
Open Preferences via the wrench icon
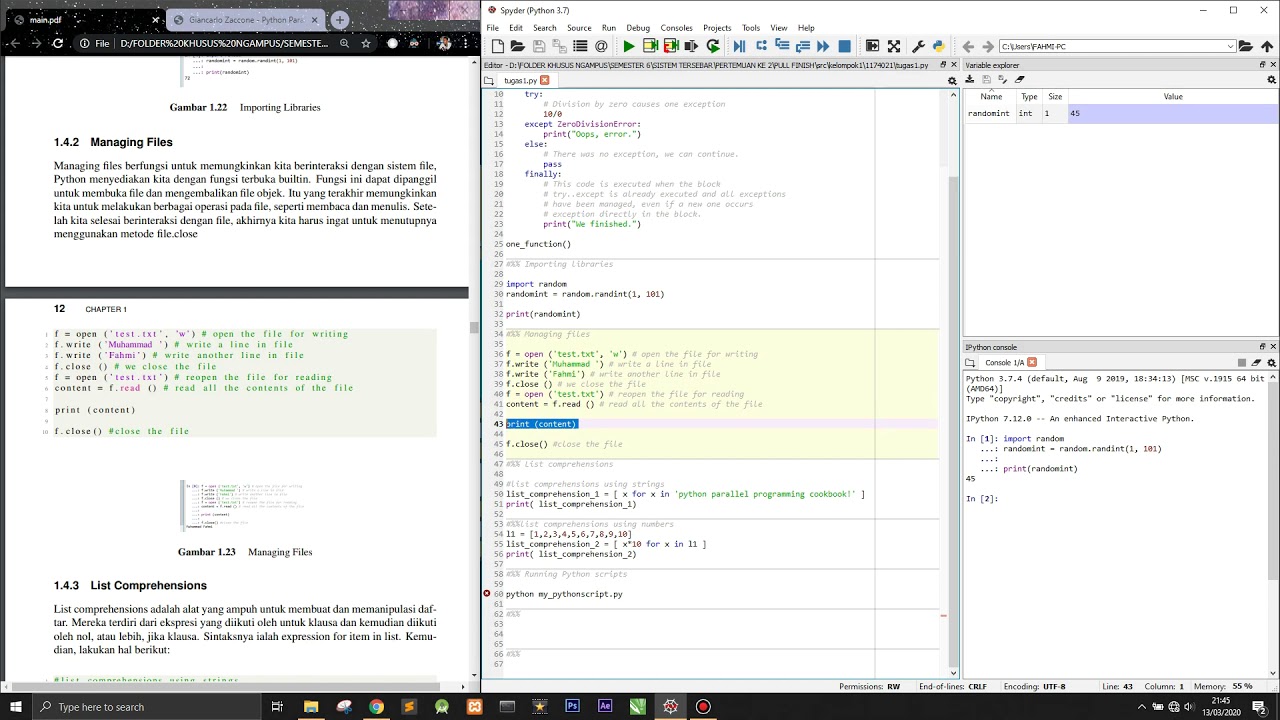916,46
